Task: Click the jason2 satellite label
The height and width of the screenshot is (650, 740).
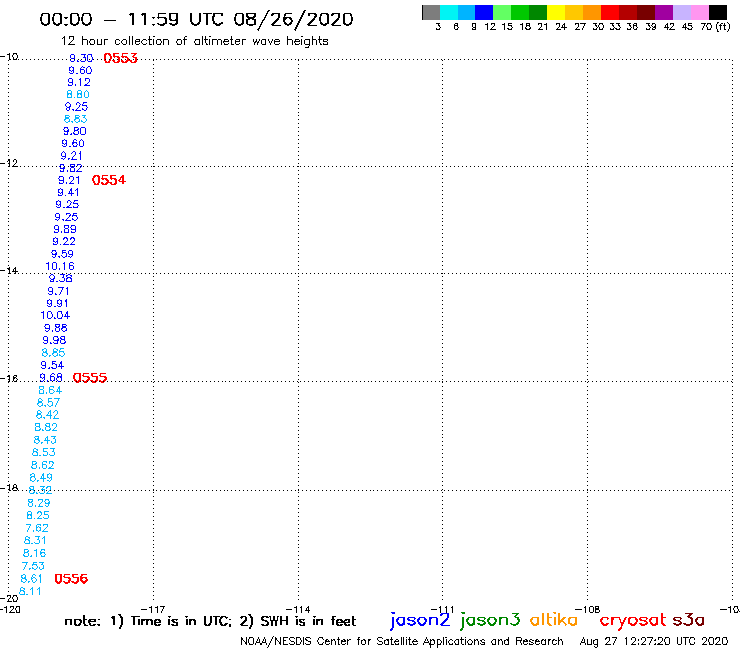Action: 420,620
